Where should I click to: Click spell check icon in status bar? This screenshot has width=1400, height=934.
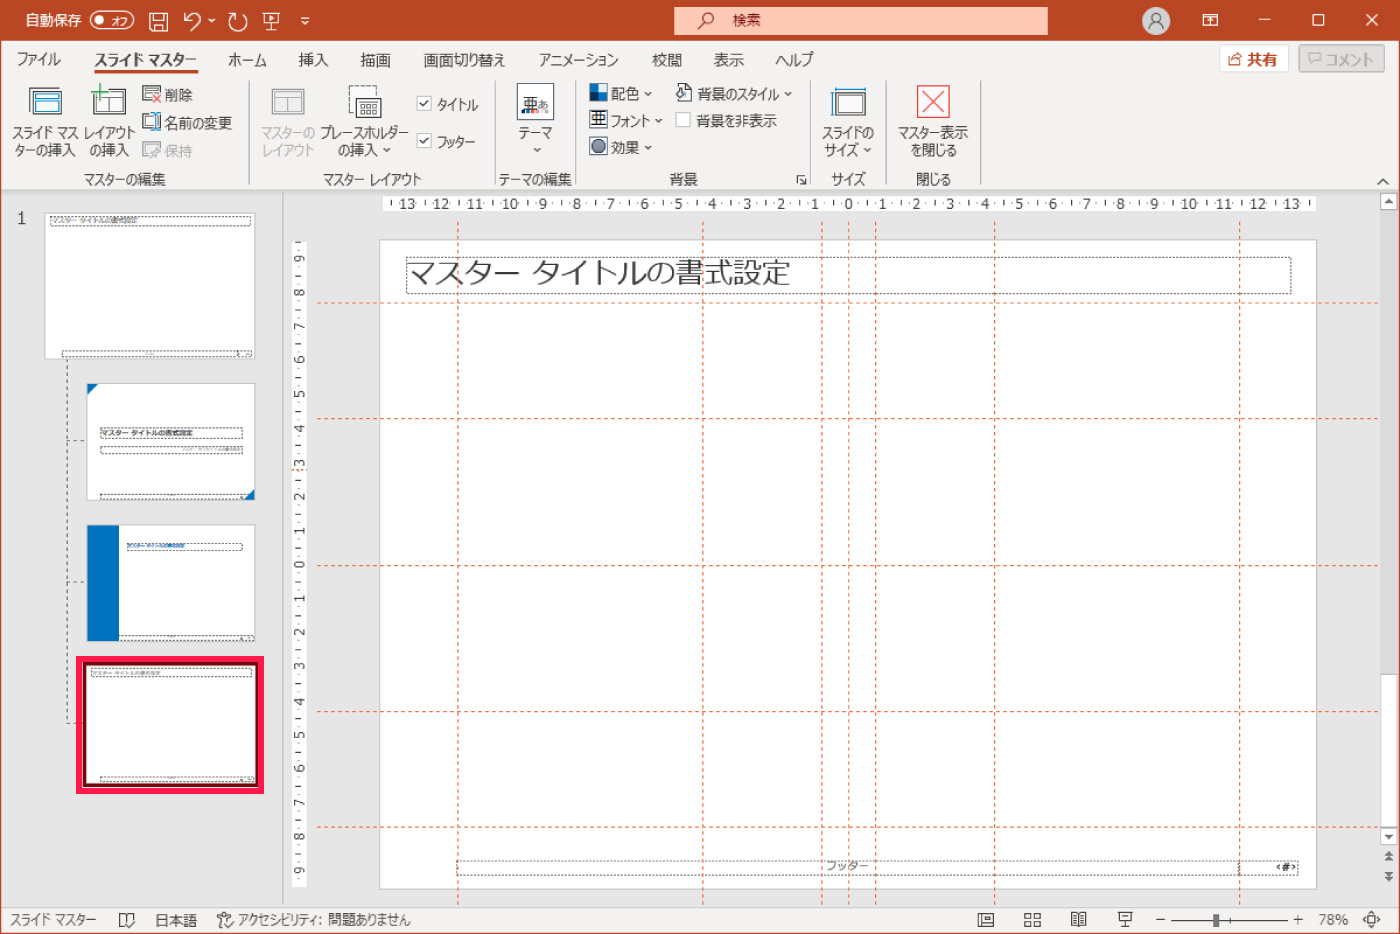[127, 920]
